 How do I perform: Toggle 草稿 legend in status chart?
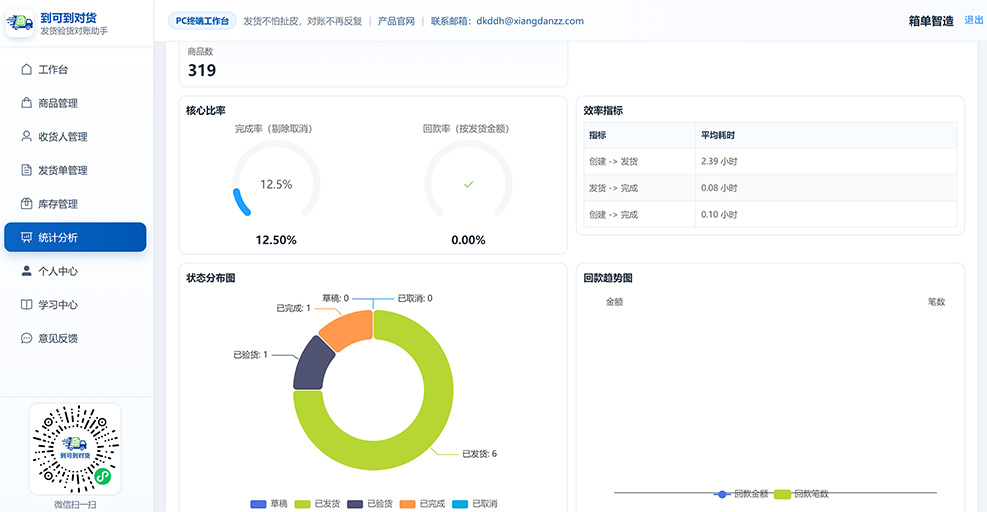269,504
